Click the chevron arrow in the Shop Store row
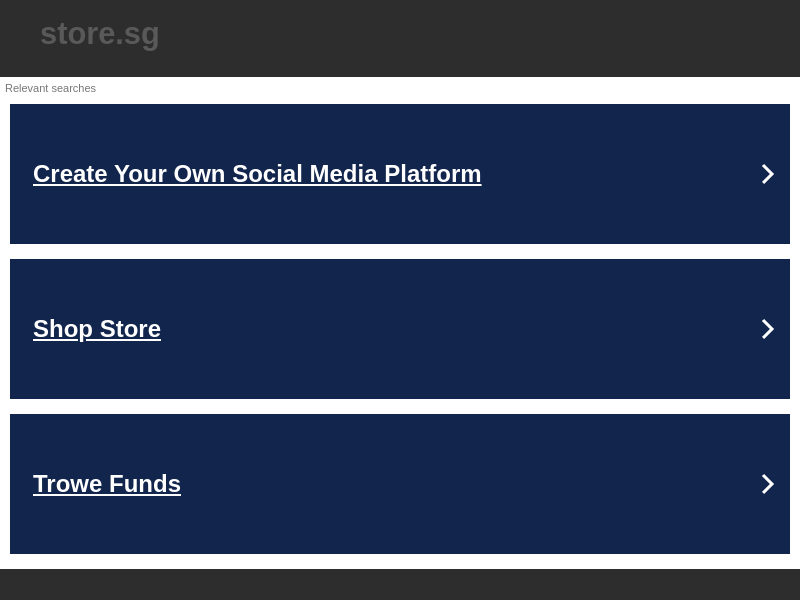 coord(767,329)
